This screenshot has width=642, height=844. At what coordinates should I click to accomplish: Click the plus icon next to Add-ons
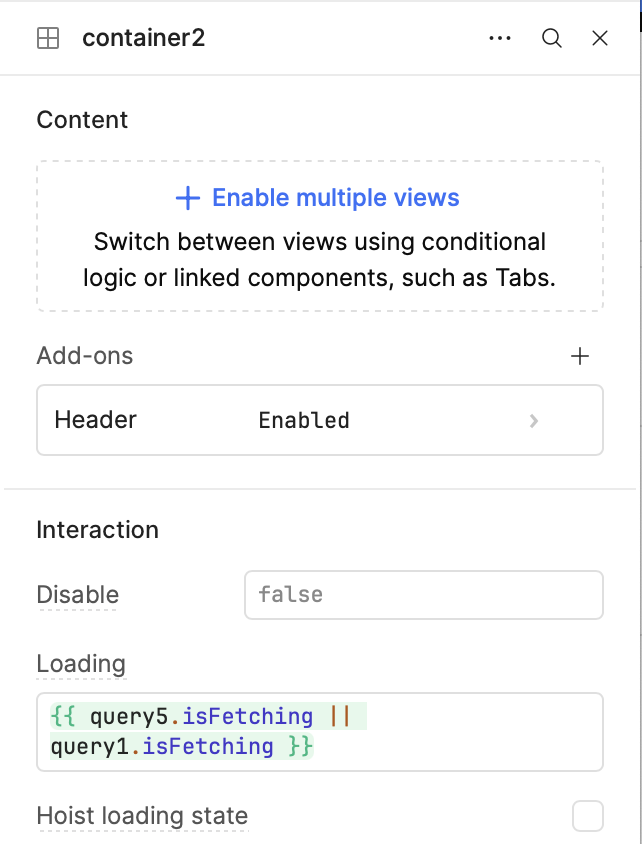[x=580, y=356]
